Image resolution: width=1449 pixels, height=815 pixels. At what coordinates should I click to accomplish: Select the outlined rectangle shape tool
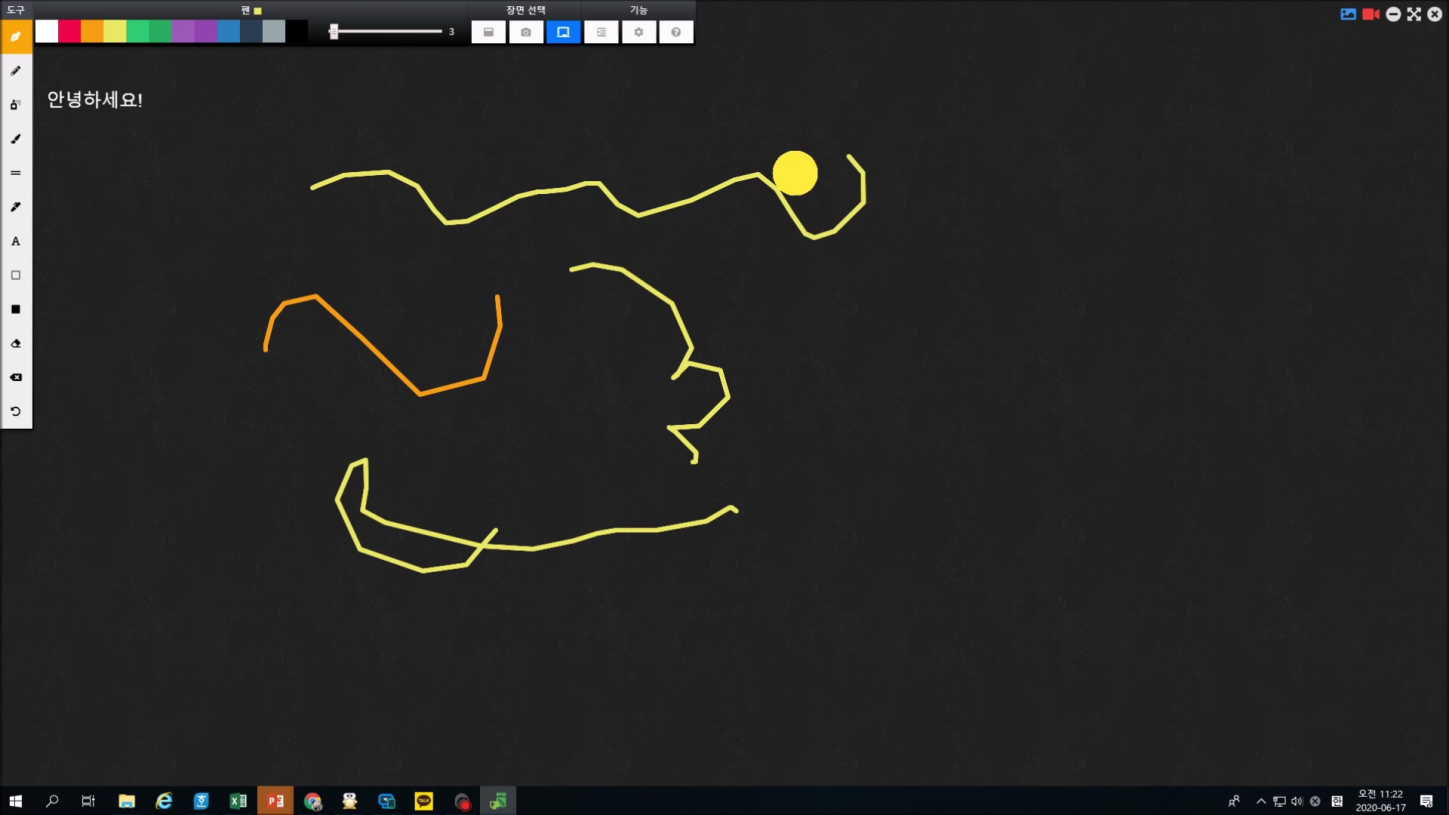tap(16, 275)
